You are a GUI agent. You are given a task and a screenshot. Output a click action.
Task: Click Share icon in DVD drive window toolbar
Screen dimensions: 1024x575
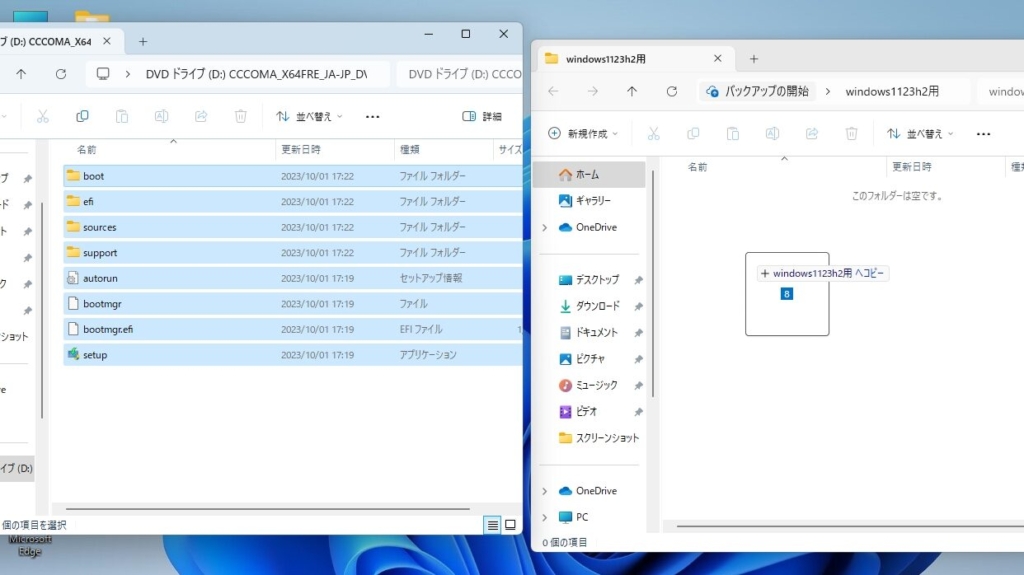pos(201,116)
